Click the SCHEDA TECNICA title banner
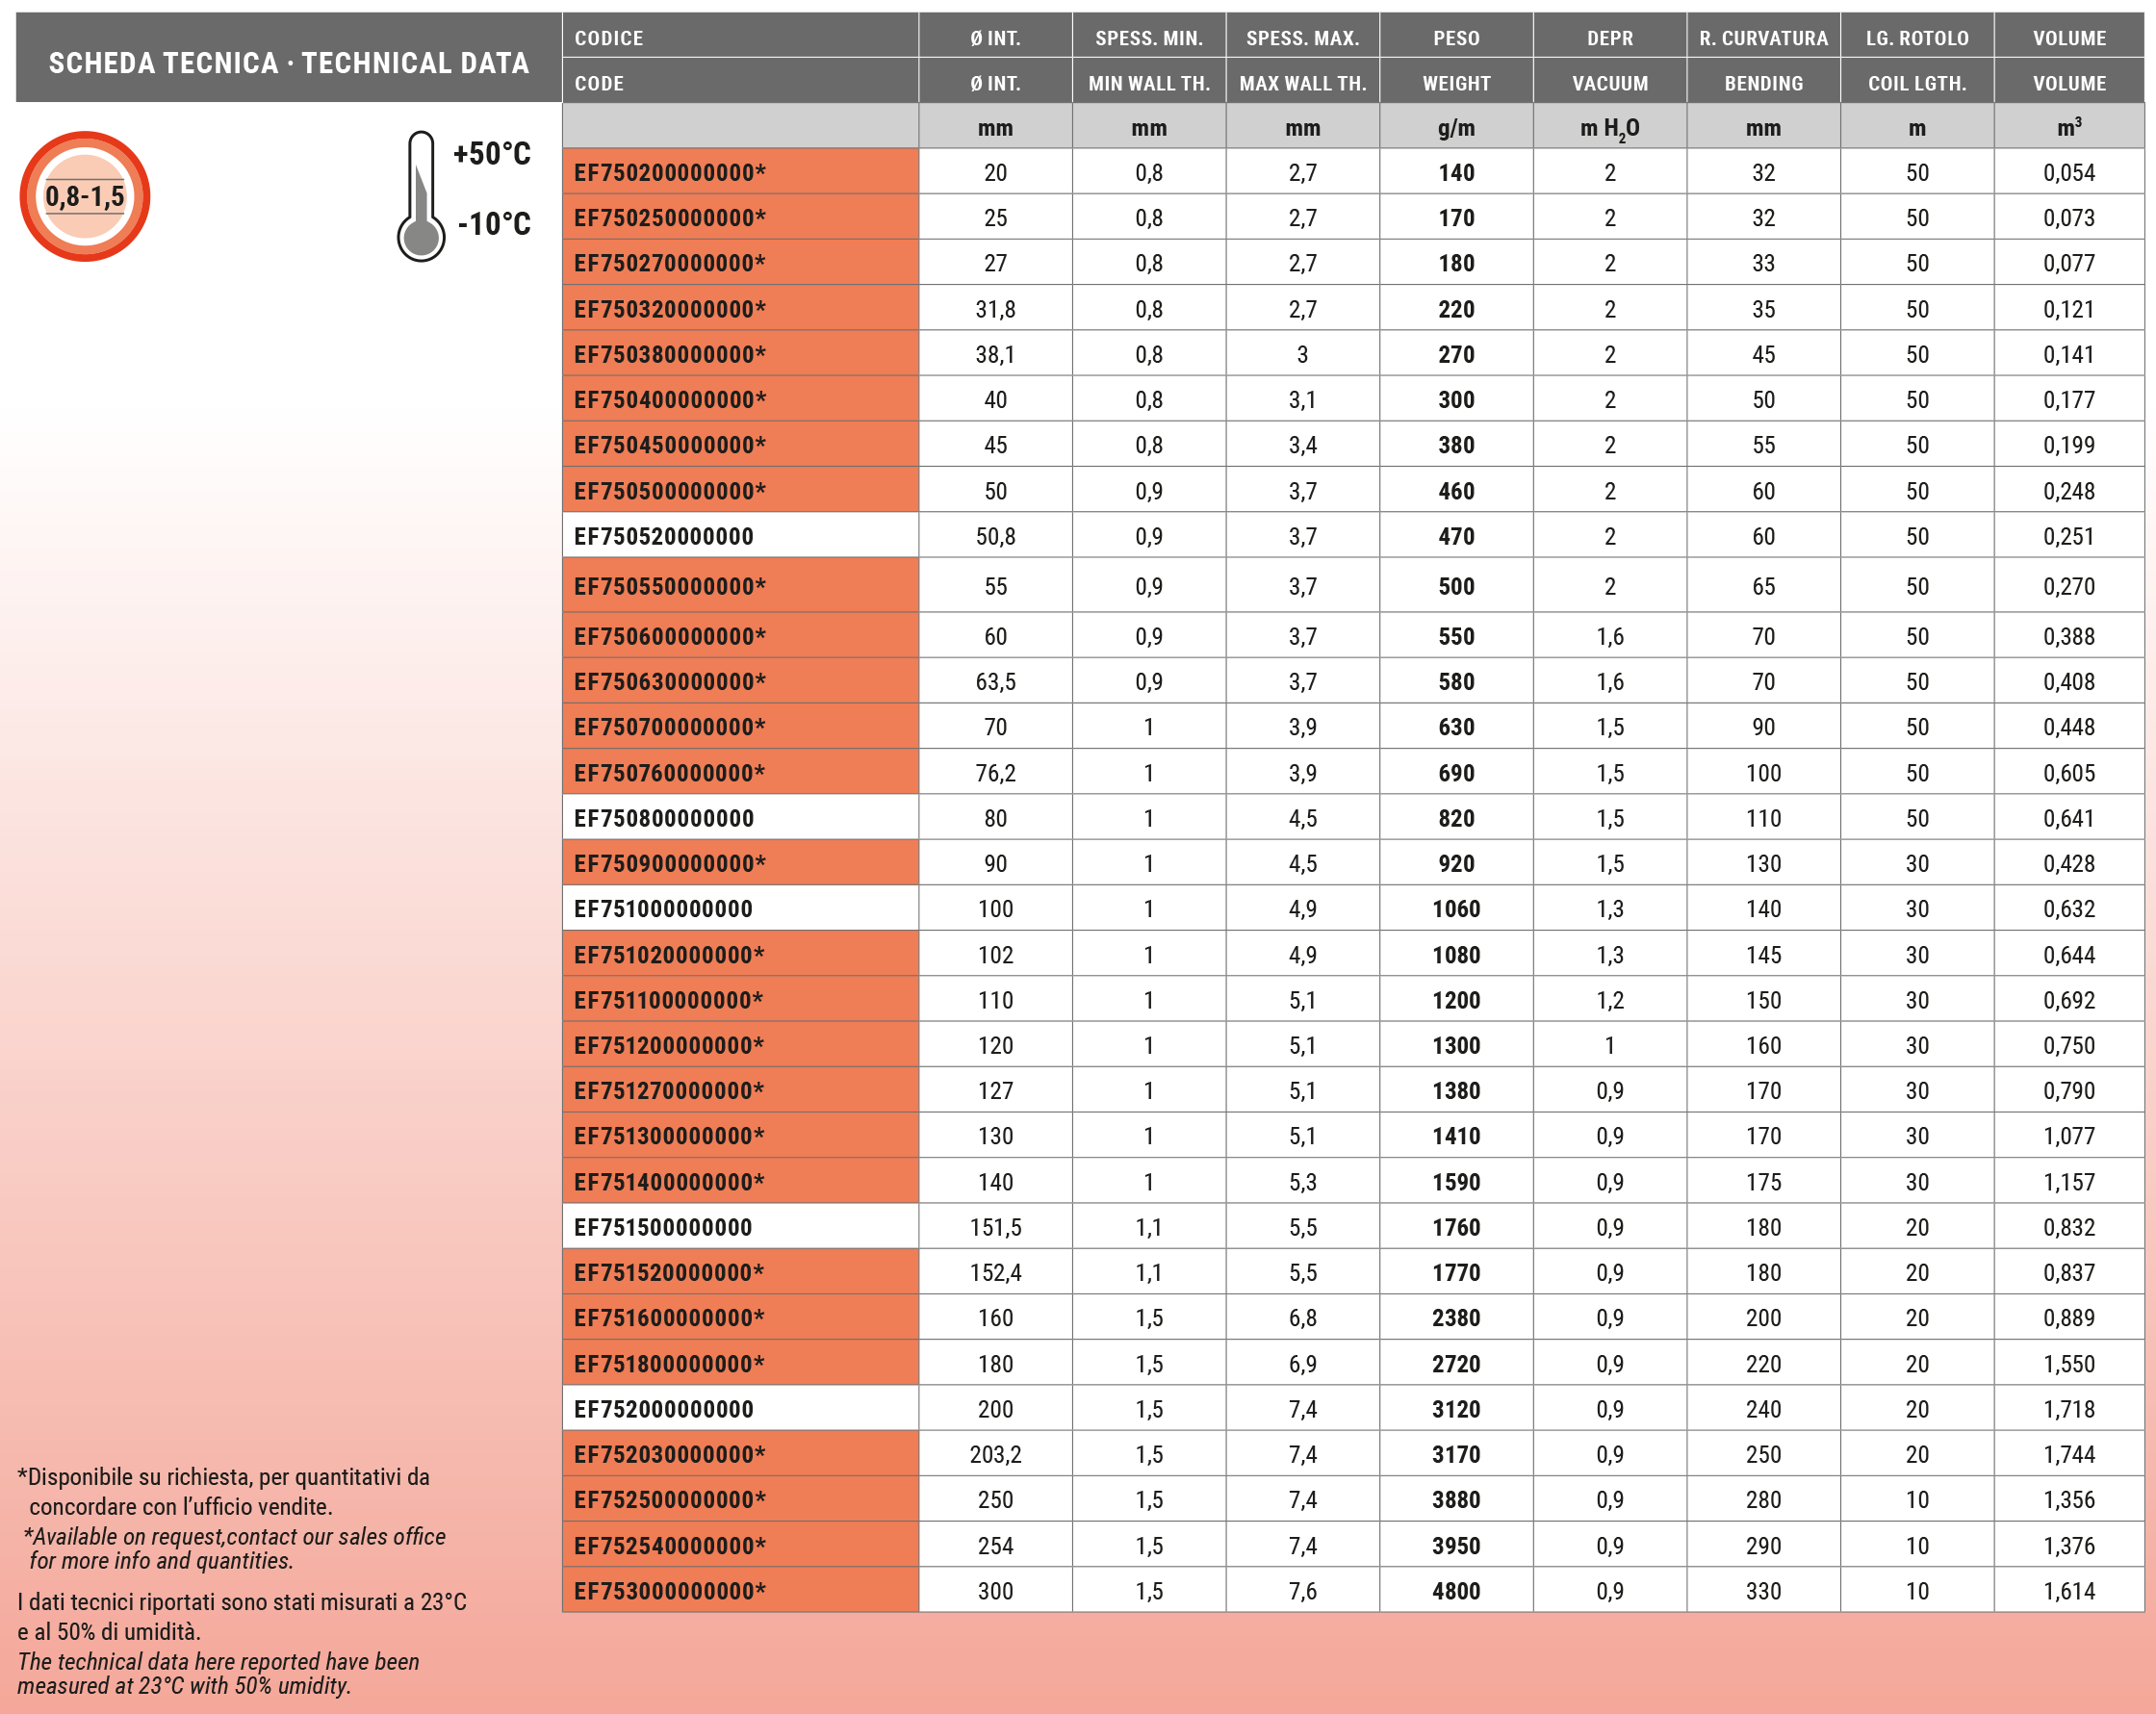This screenshot has width=2156, height=1714. [289, 62]
